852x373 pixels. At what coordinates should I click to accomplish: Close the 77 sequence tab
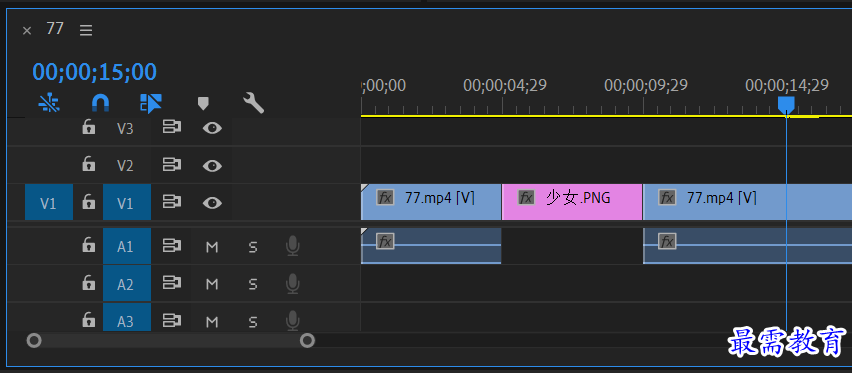click(x=27, y=30)
